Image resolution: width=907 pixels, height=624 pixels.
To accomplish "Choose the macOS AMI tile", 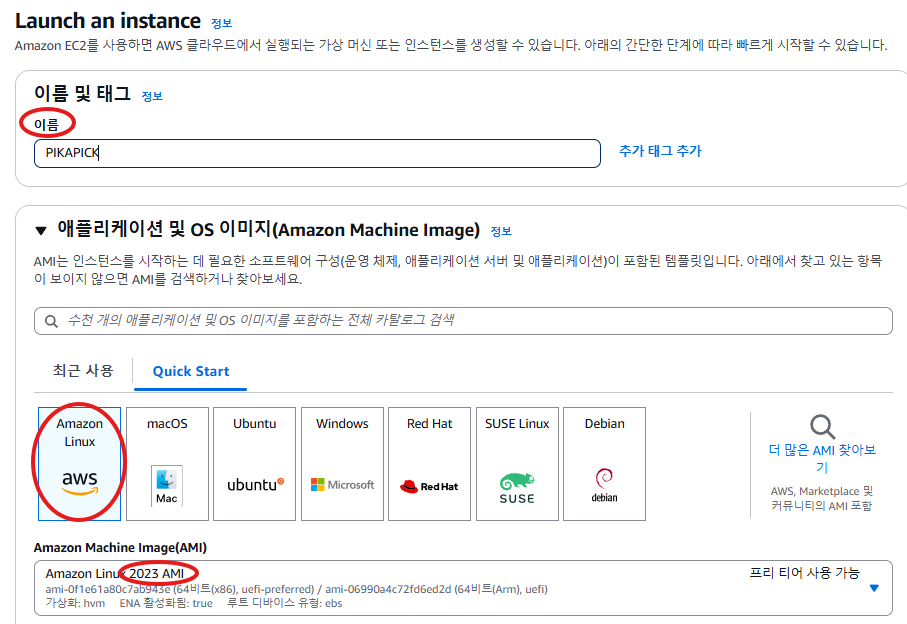I will coord(167,464).
